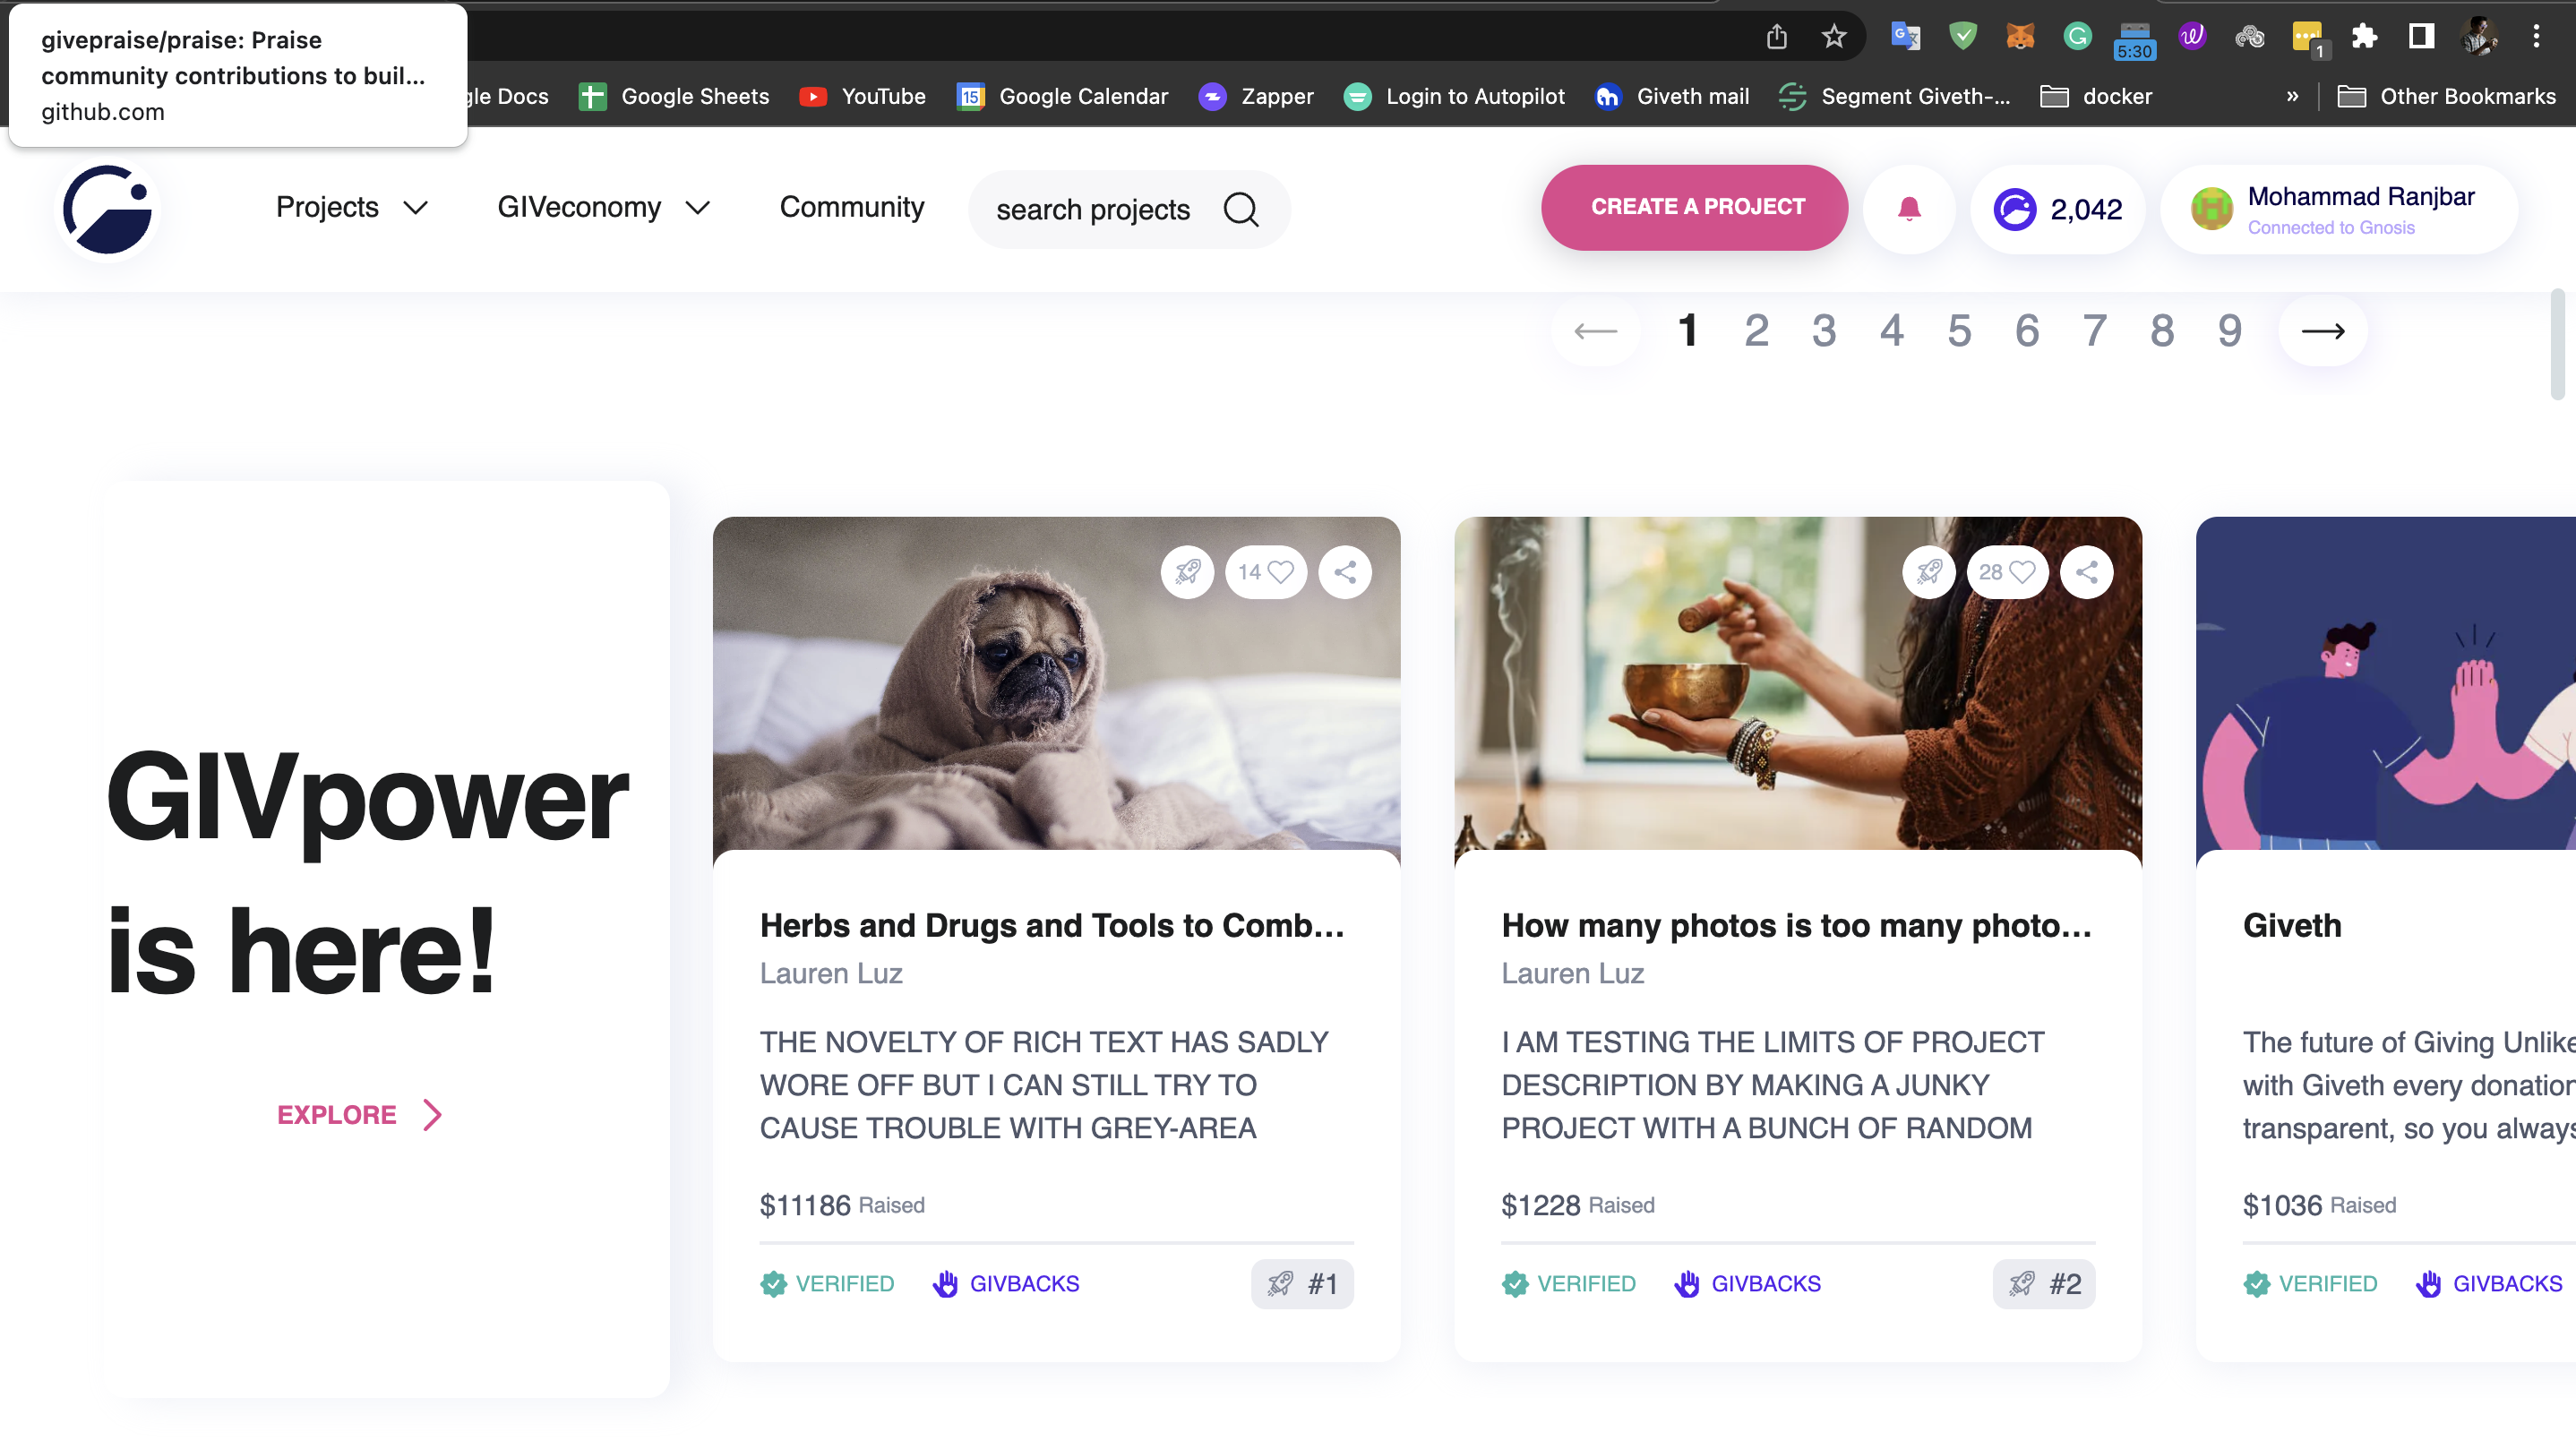
Task: Click the rocket boost icon on the photos project
Action: click(1928, 572)
